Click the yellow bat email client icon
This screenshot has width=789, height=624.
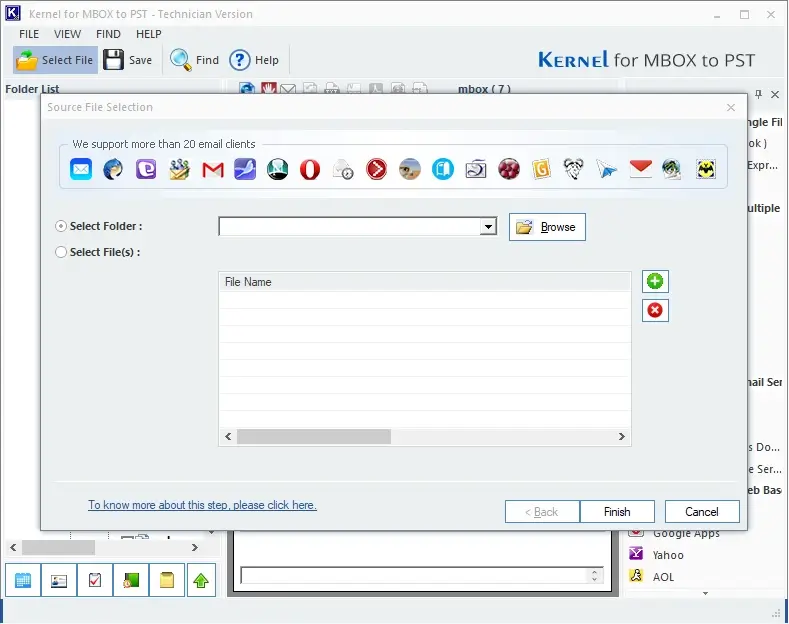[705, 169]
